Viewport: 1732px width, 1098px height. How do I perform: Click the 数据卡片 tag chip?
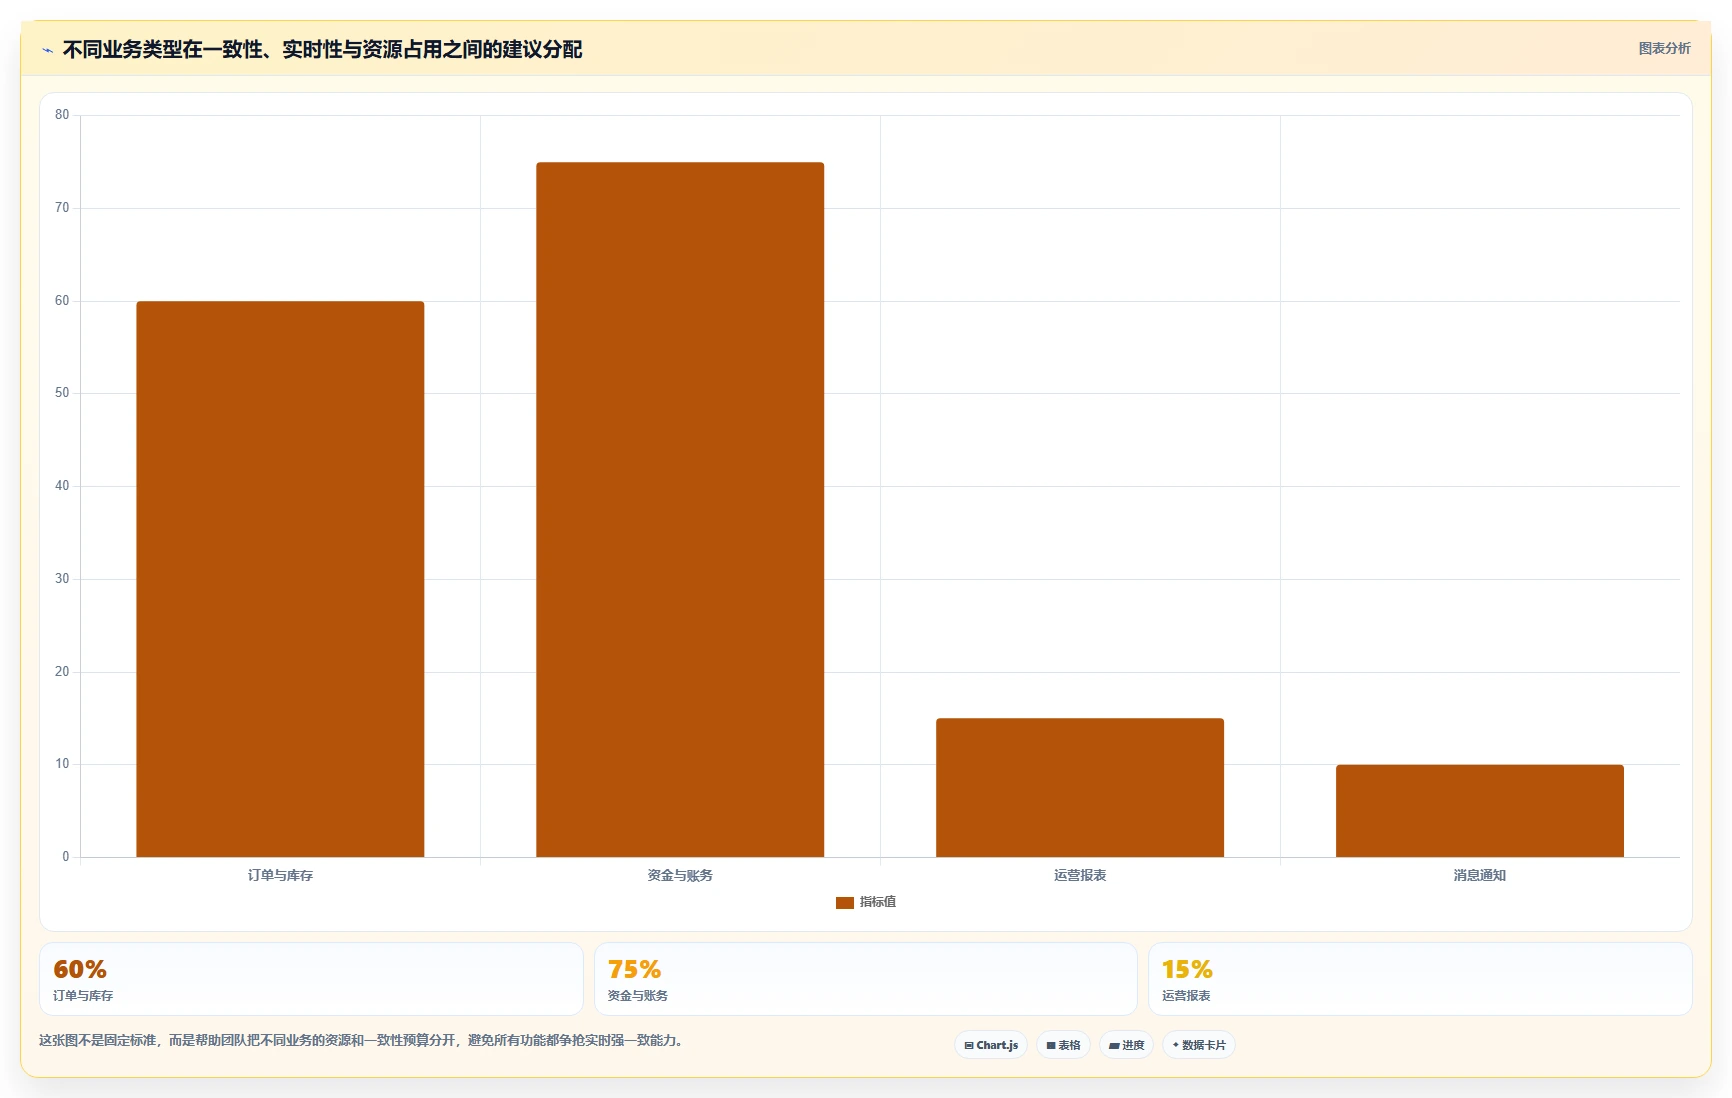click(x=1199, y=1045)
